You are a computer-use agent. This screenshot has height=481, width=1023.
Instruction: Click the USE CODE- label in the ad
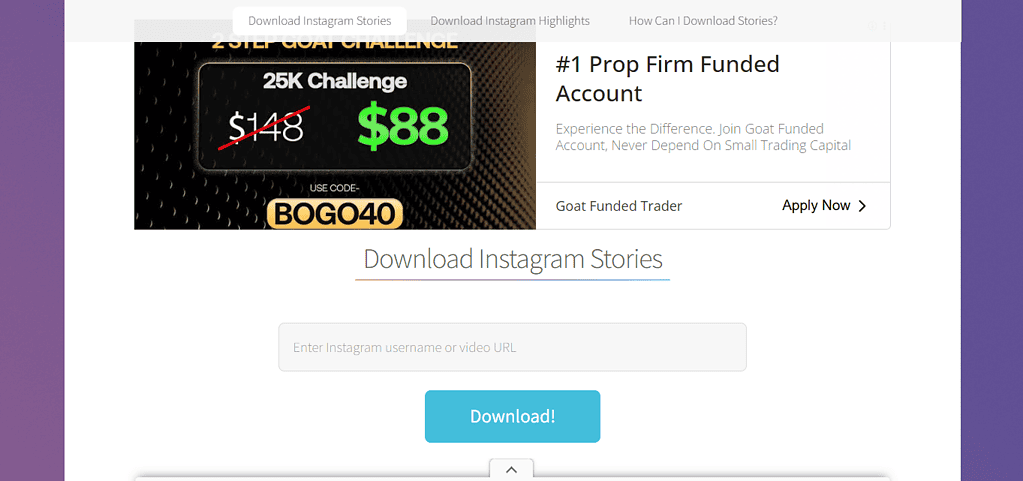334,189
